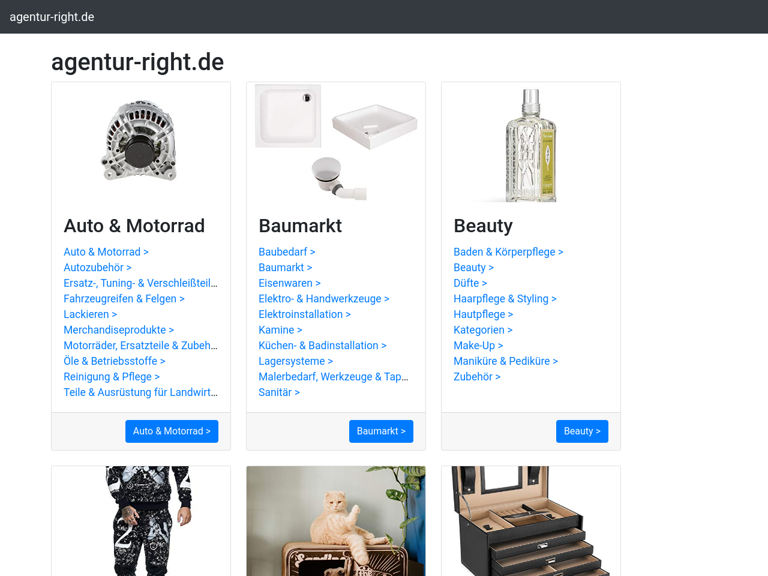Select the Küchen- & Badinstallation link
The height and width of the screenshot is (576, 768).
click(322, 345)
